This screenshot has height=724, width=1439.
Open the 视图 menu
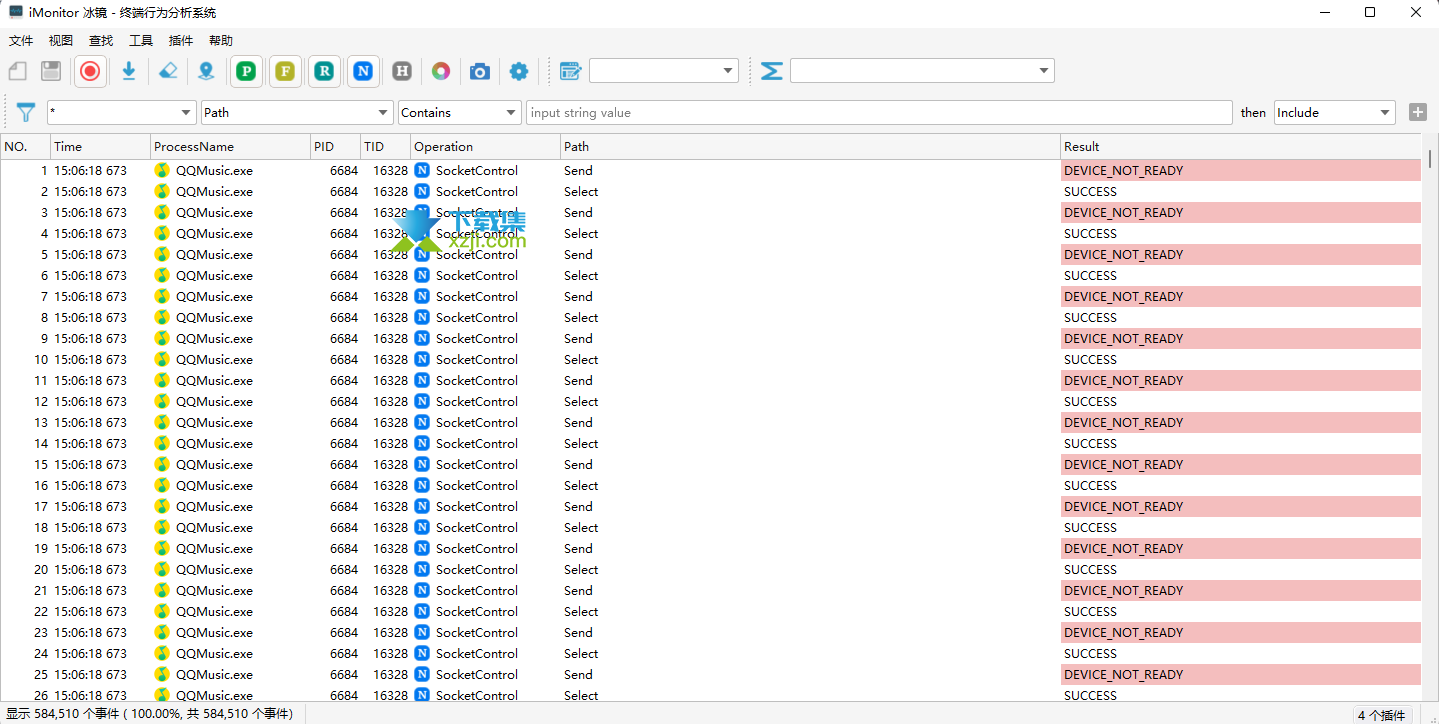point(61,41)
